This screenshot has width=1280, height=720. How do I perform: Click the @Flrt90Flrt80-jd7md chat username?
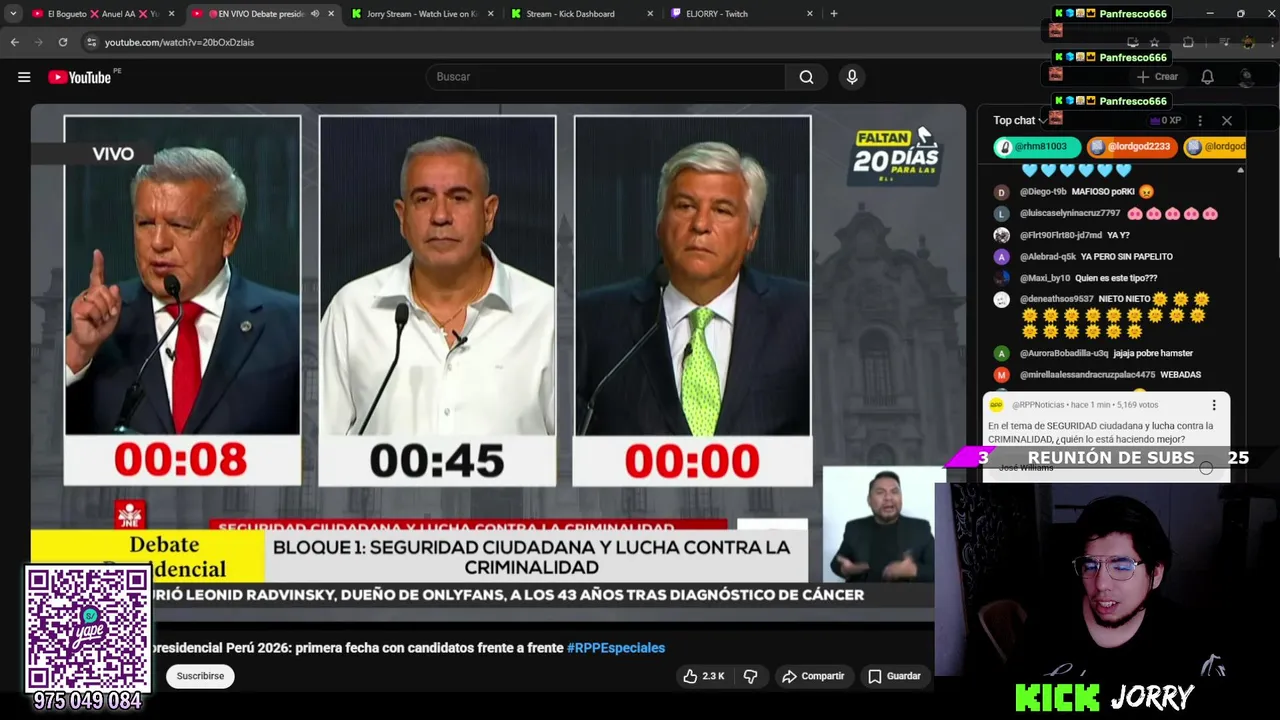pos(1061,235)
